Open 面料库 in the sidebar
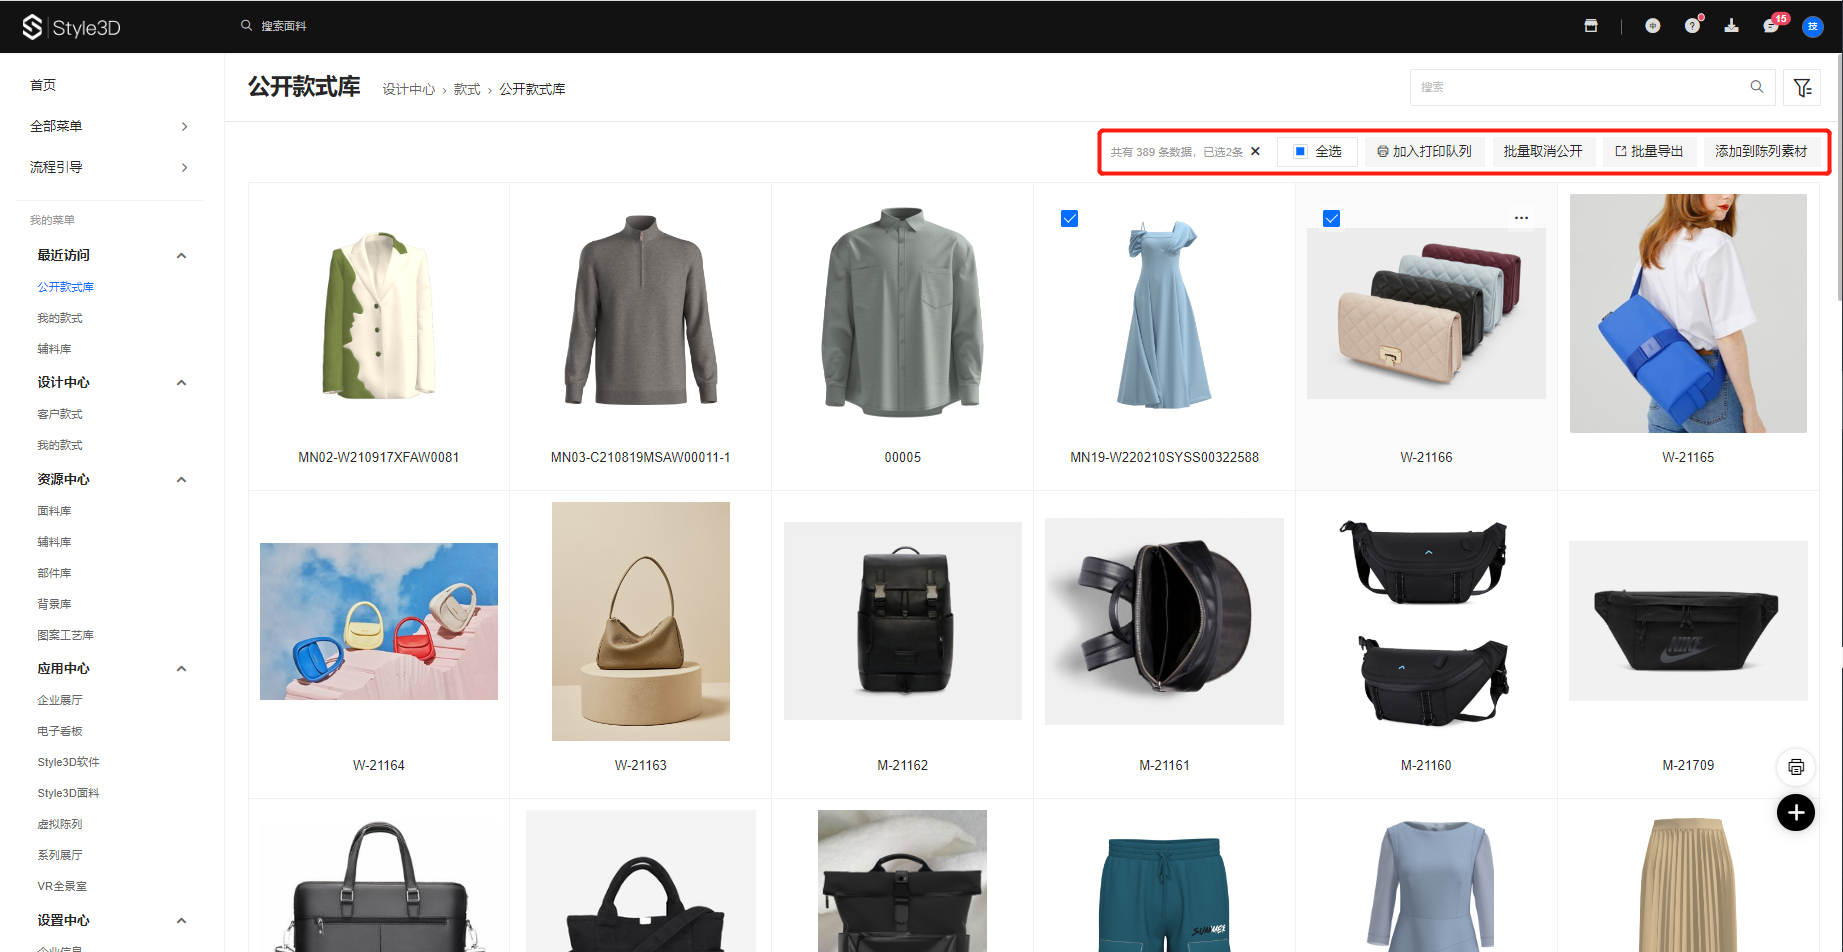Screen dimensions: 1843x952 coord(54,511)
